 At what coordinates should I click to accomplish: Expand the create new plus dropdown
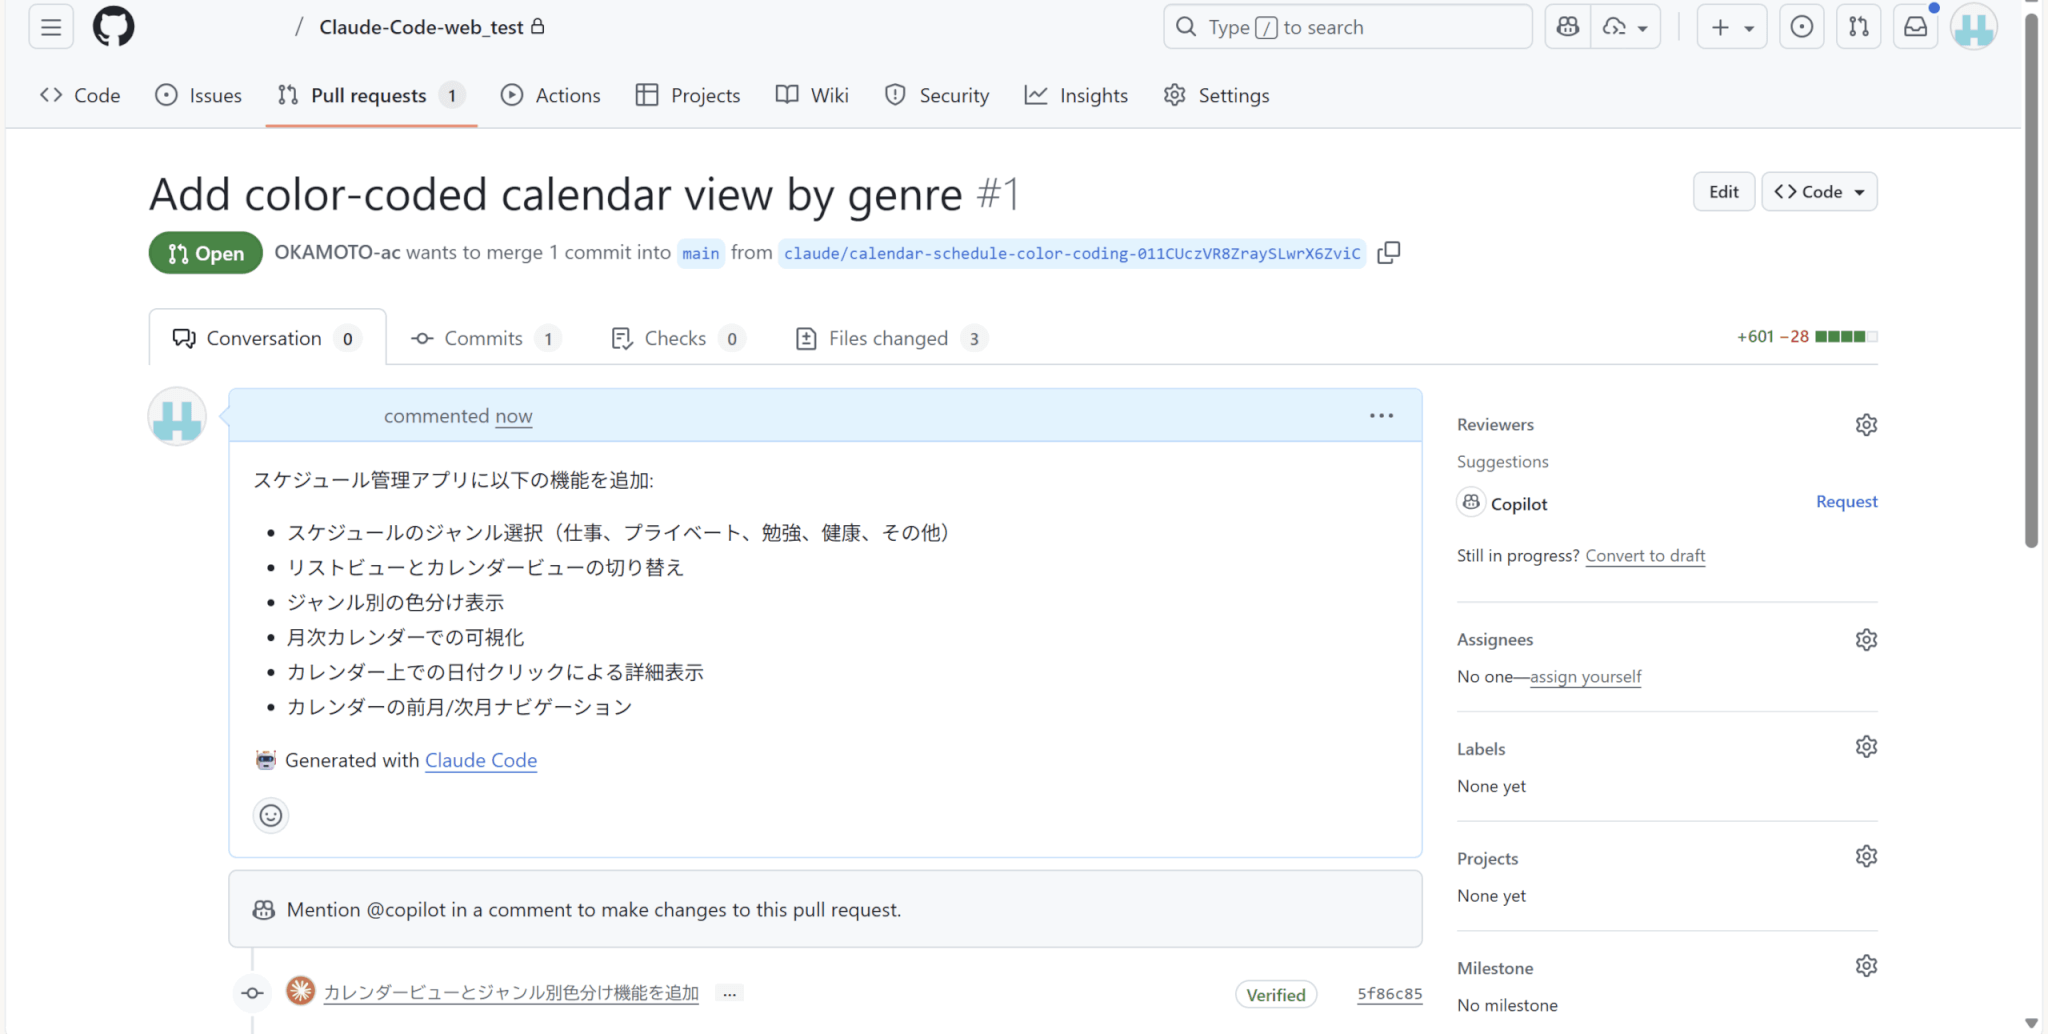(1732, 27)
